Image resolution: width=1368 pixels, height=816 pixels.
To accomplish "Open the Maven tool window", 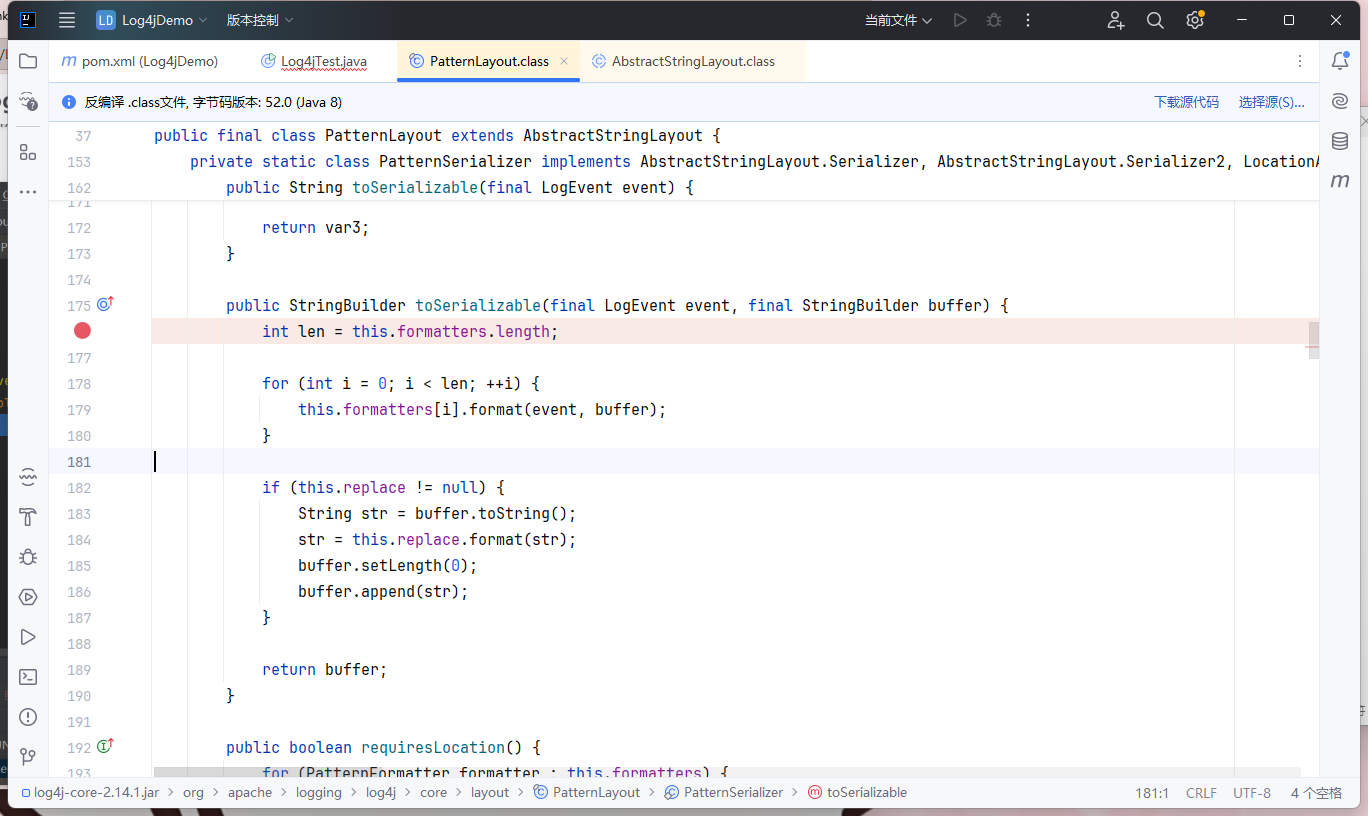I will [1340, 181].
